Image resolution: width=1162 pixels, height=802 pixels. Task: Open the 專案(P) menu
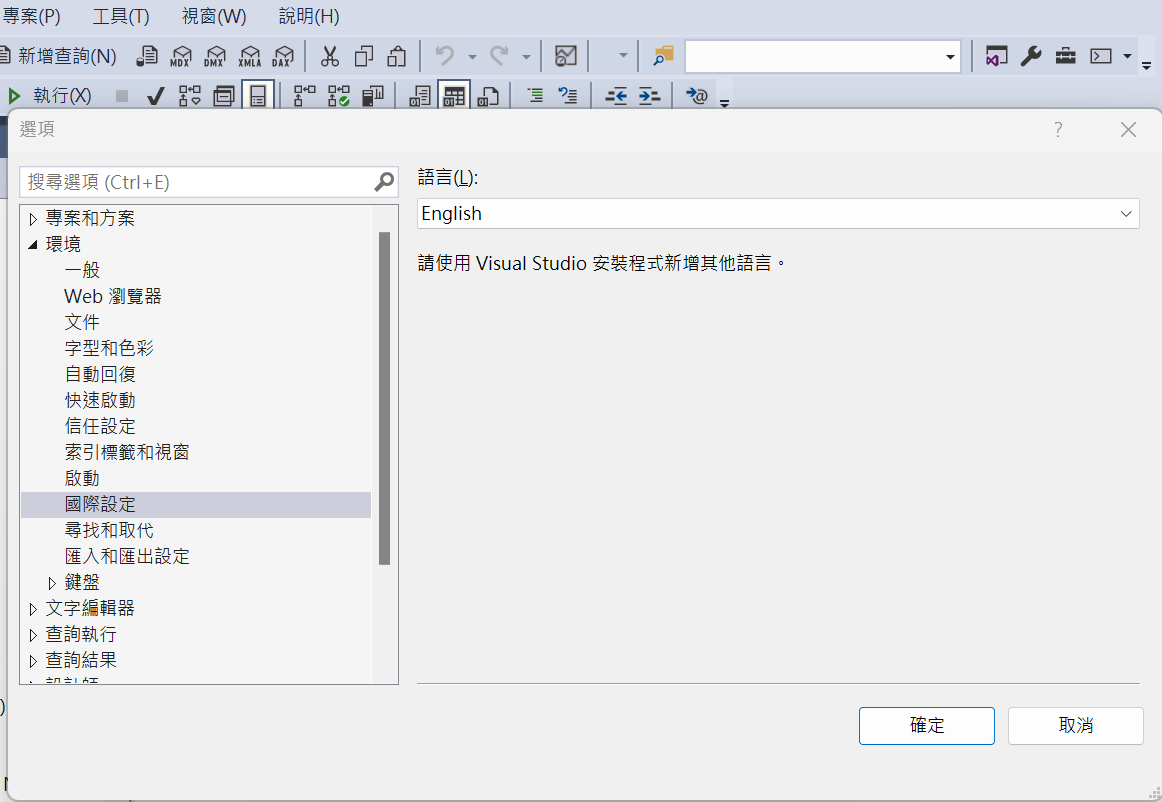pyautogui.click(x=31, y=16)
